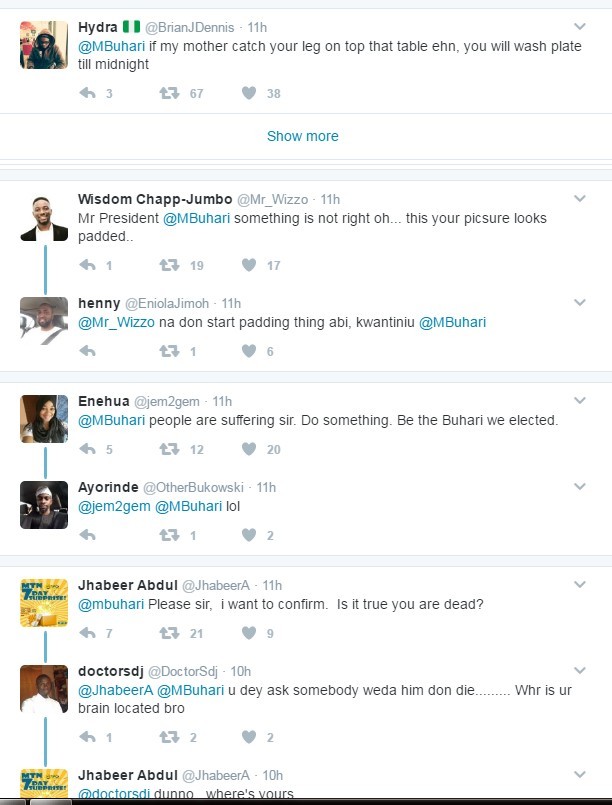Expand options chevron on doctorsdj's tweet
Viewport: 612px width, 805px height.
pyautogui.click(x=580, y=671)
